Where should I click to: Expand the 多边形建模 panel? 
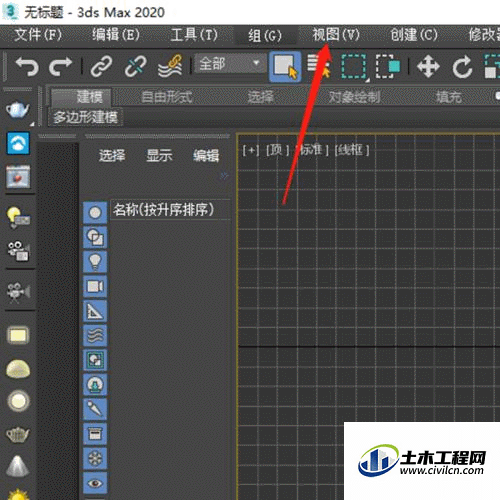click(x=85, y=117)
